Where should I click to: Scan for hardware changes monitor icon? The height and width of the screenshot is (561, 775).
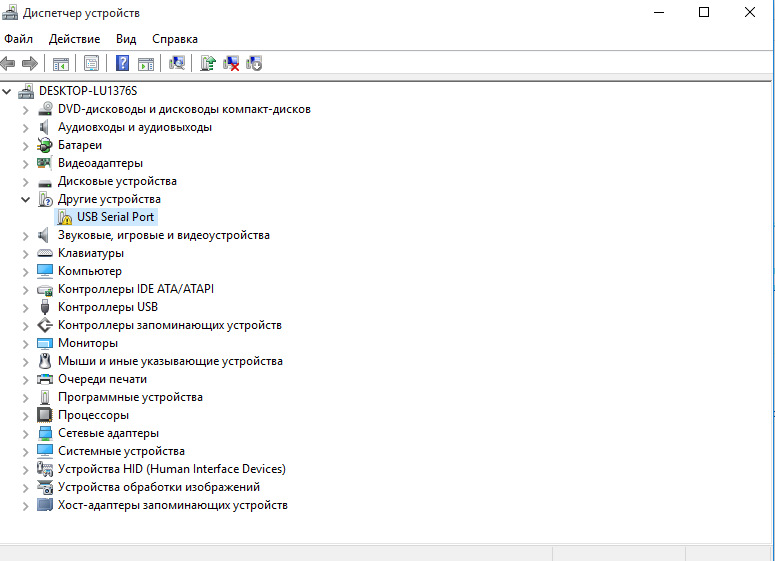177,63
